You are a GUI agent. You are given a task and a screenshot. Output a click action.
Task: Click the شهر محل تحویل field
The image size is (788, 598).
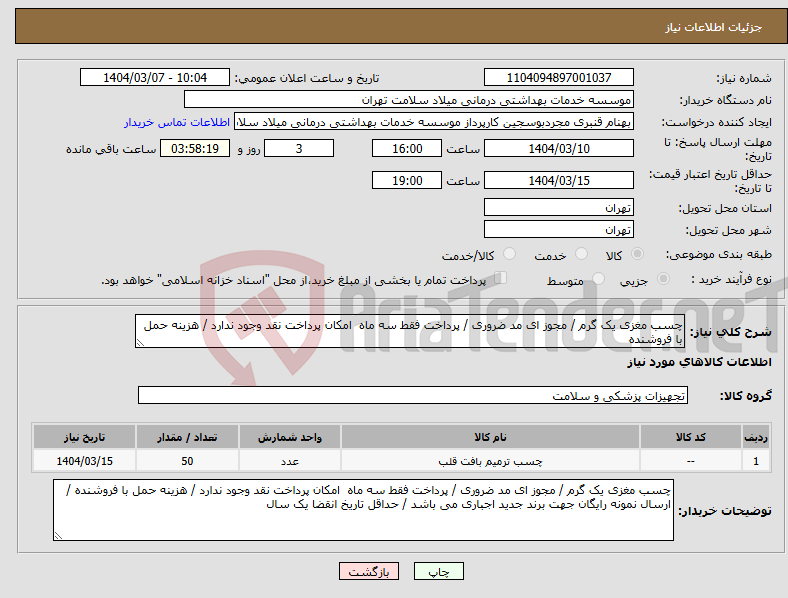click(558, 230)
